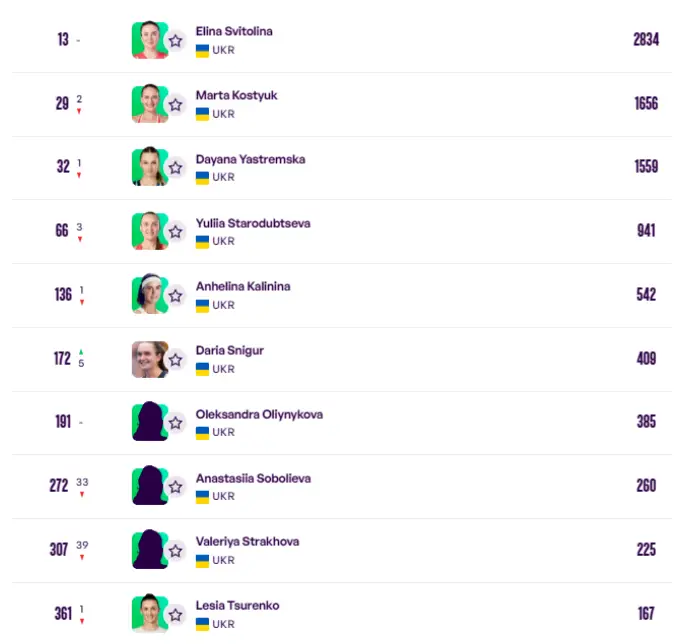675x644 pixels.
Task: Select Elina Svitolina's headshot photo
Action: coord(150,40)
